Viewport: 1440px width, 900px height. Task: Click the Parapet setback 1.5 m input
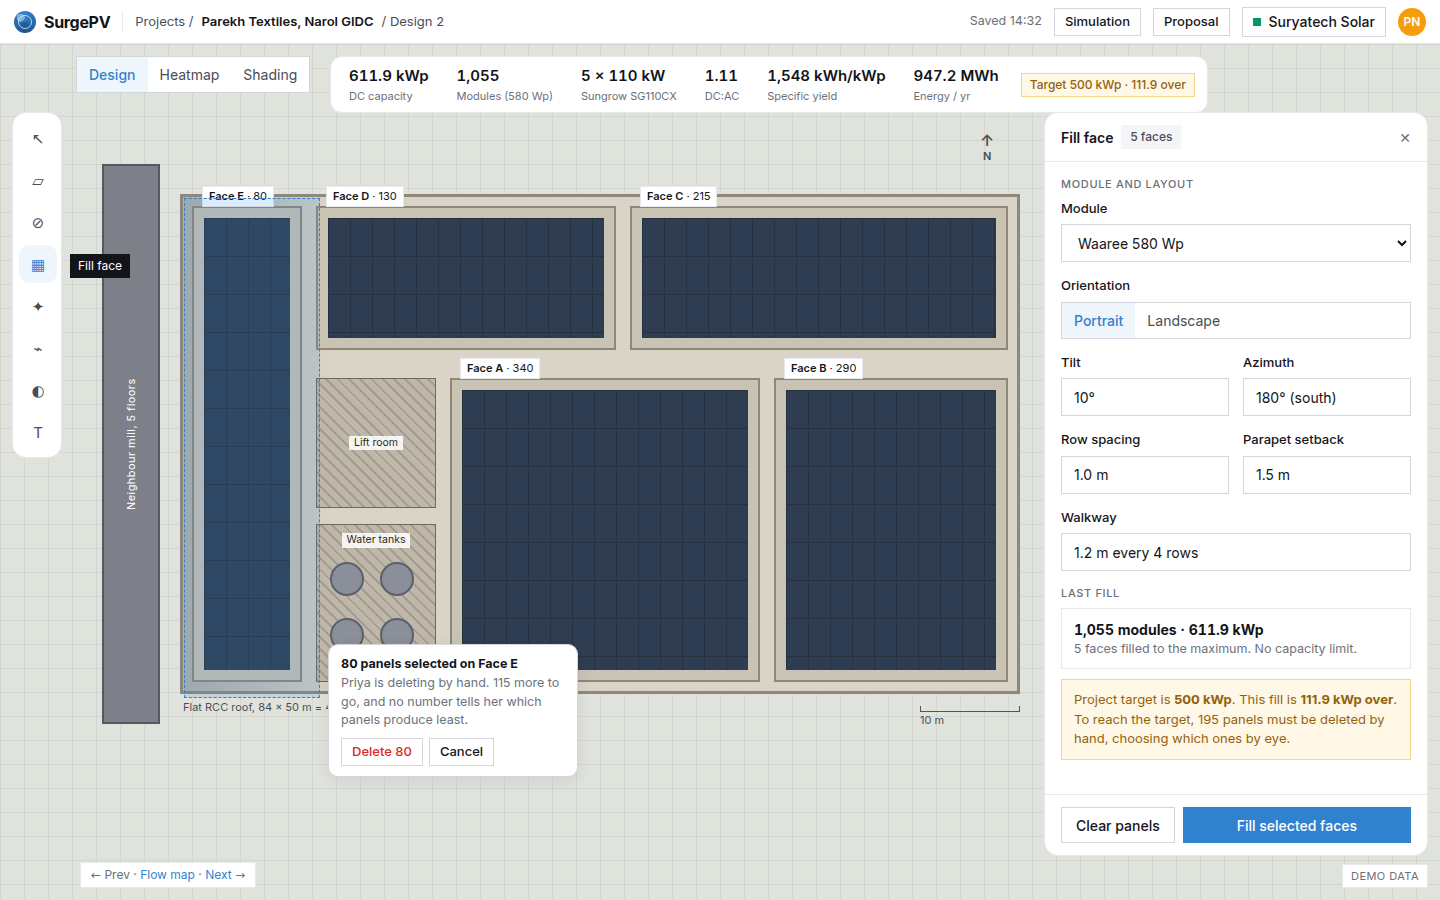(1327, 475)
